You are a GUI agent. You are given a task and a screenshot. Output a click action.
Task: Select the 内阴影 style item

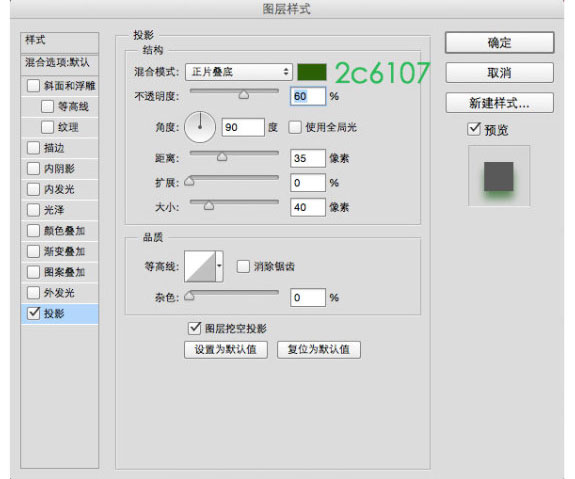point(60,169)
